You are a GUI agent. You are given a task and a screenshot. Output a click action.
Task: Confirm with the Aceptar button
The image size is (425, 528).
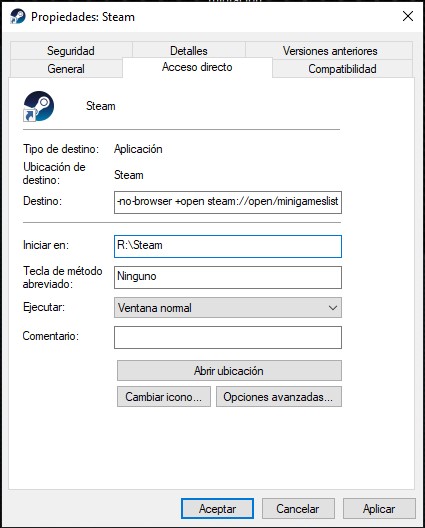217,508
